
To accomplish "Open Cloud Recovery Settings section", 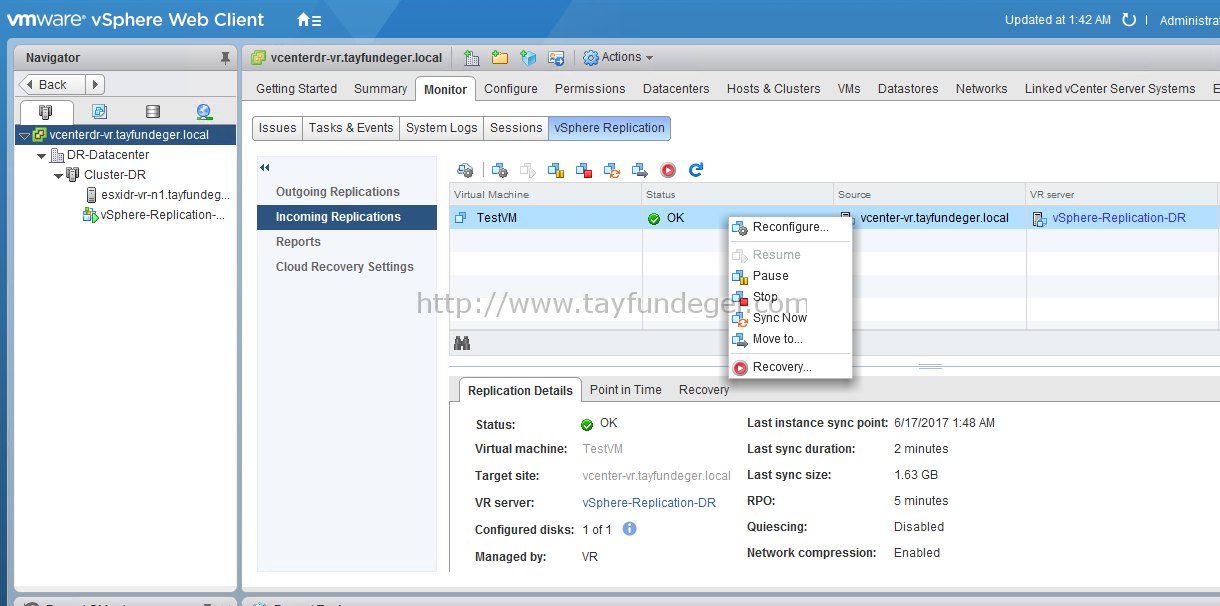I will tap(347, 267).
